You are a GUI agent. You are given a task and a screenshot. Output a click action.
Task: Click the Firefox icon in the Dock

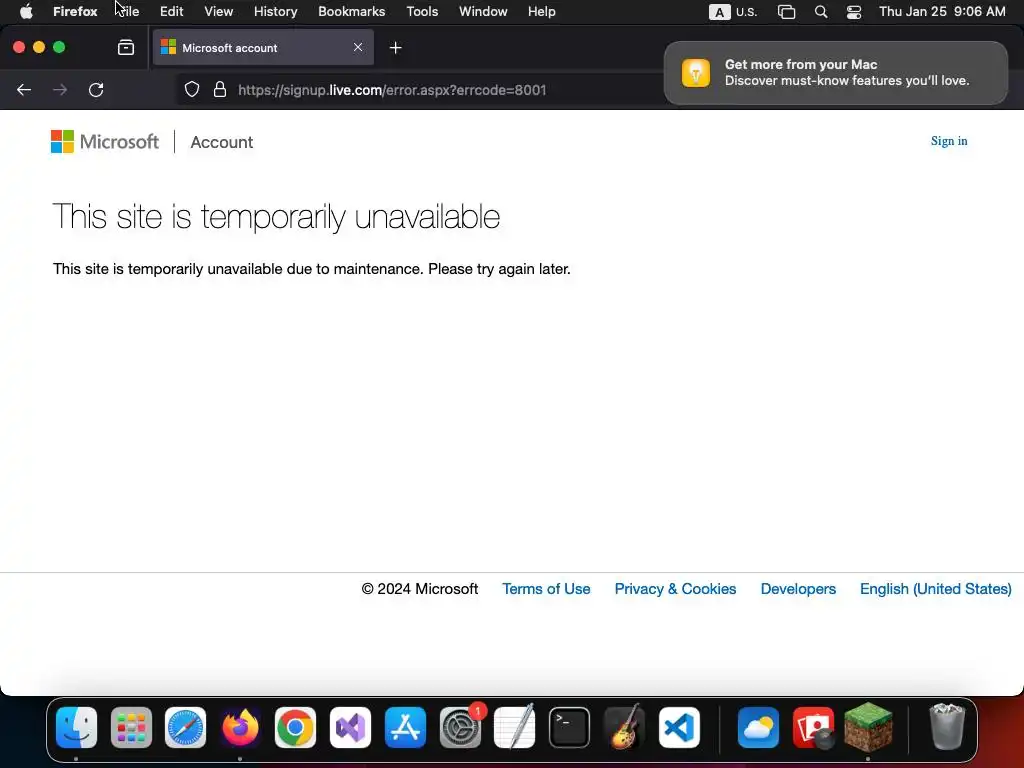pos(240,727)
